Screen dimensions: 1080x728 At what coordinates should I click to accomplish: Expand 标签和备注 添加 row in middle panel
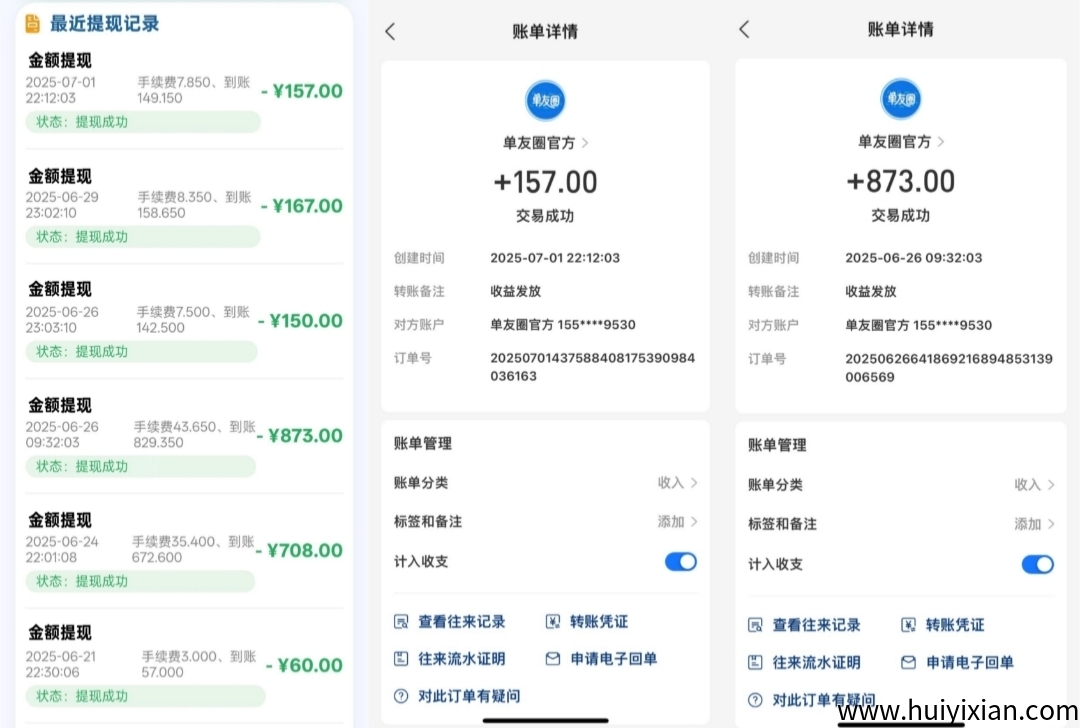pos(545,522)
